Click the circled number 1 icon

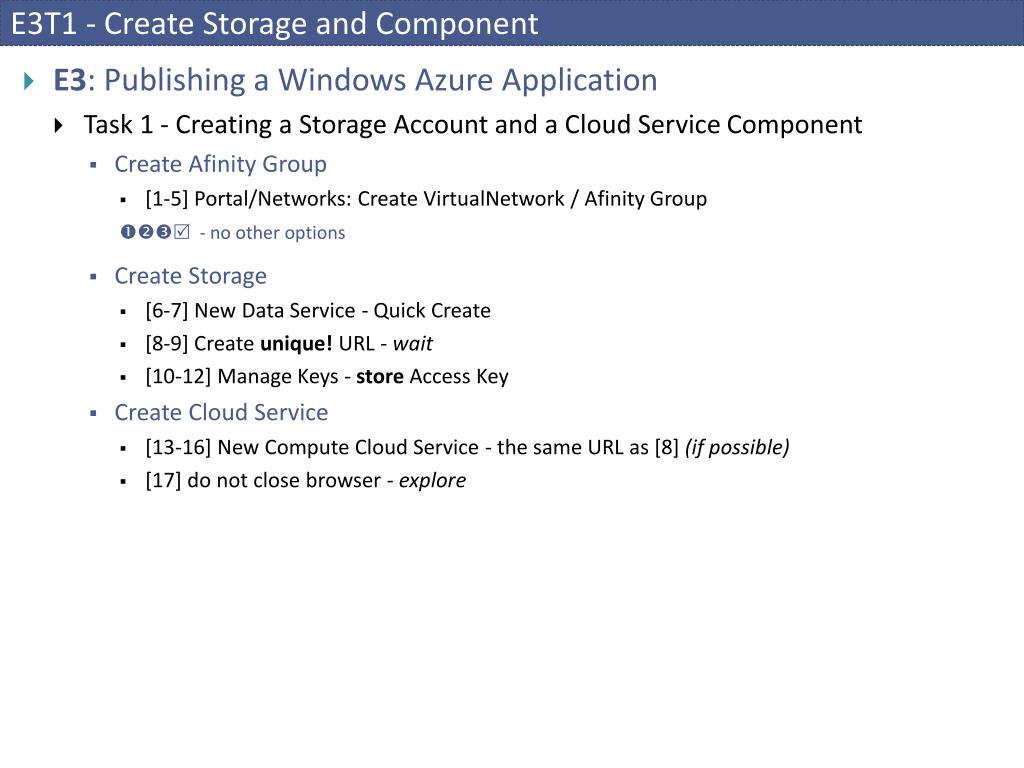coord(128,232)
